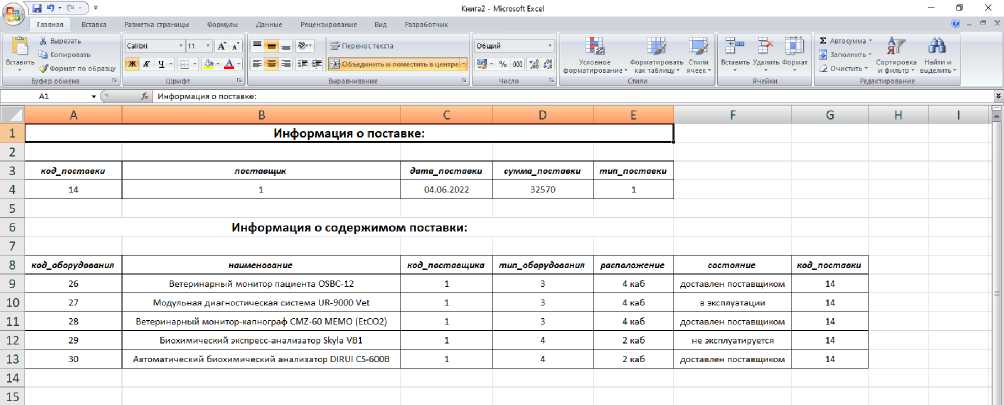Viewport: 1004px width, 405px height.
Task: Save the workbook from Quick Access
Action: [36, 8]
